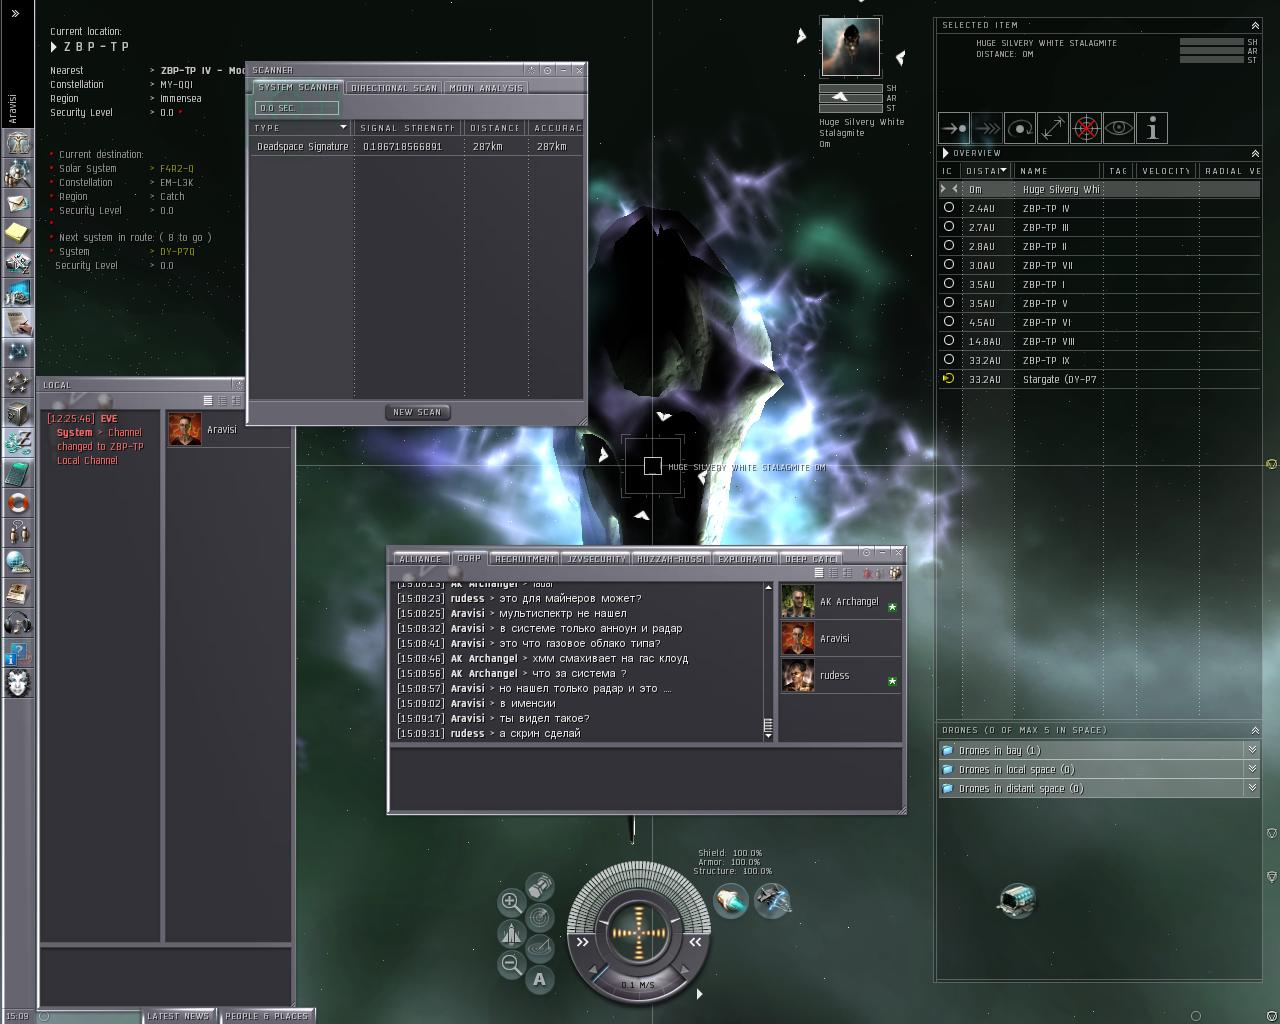Click the corp chat scrollbar
Viewport: 1280px width, 1024px height.
point(768,662)
